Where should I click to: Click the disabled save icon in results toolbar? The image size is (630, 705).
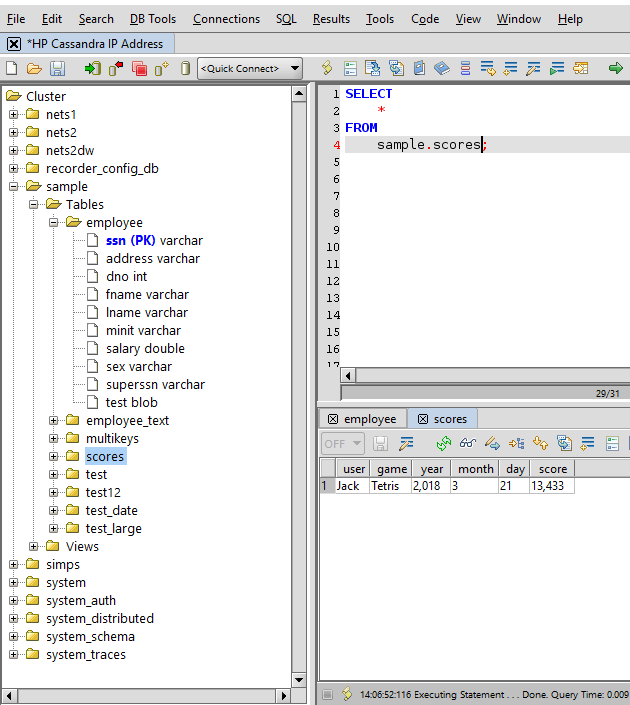pyautogui.click(x=380, y=444)
